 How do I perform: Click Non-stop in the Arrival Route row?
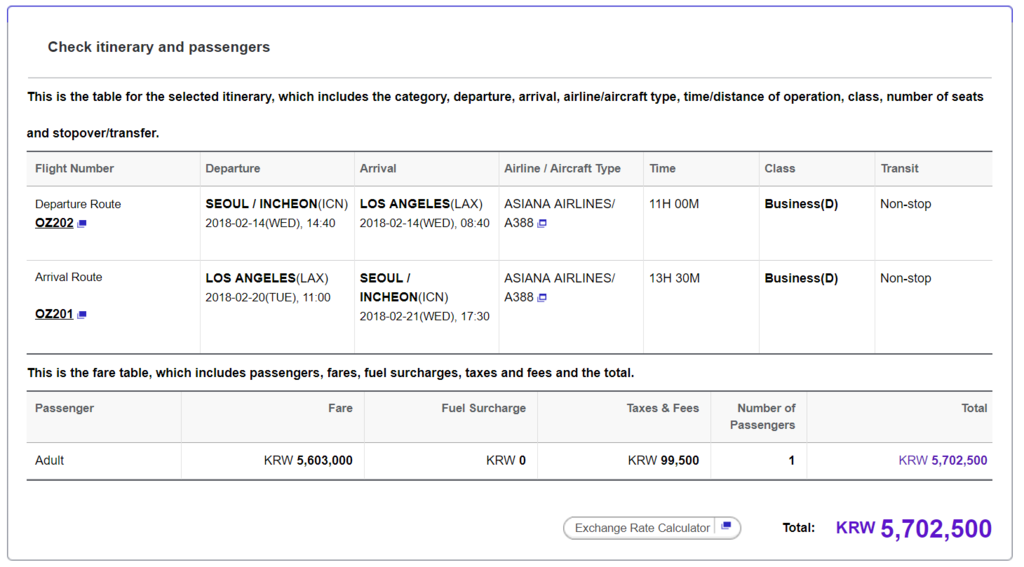[x=905, y=278]
